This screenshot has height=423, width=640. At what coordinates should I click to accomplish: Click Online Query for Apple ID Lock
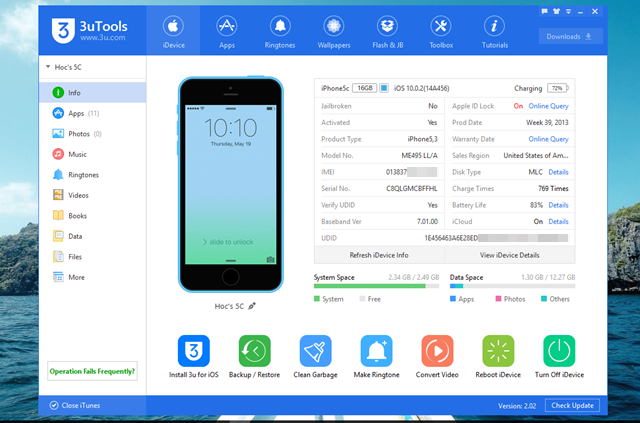pyautogui.click(x=548, y=106)
